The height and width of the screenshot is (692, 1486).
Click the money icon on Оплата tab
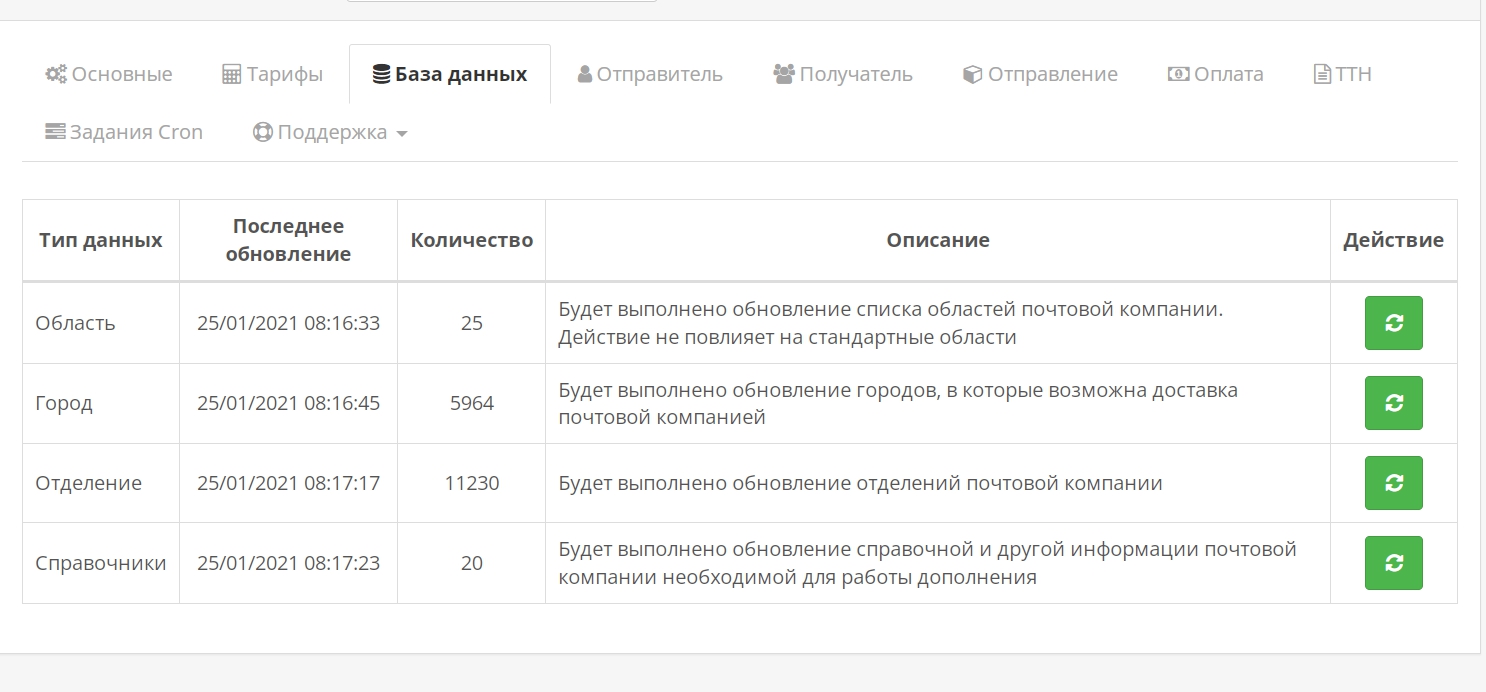coord(1179,75)
